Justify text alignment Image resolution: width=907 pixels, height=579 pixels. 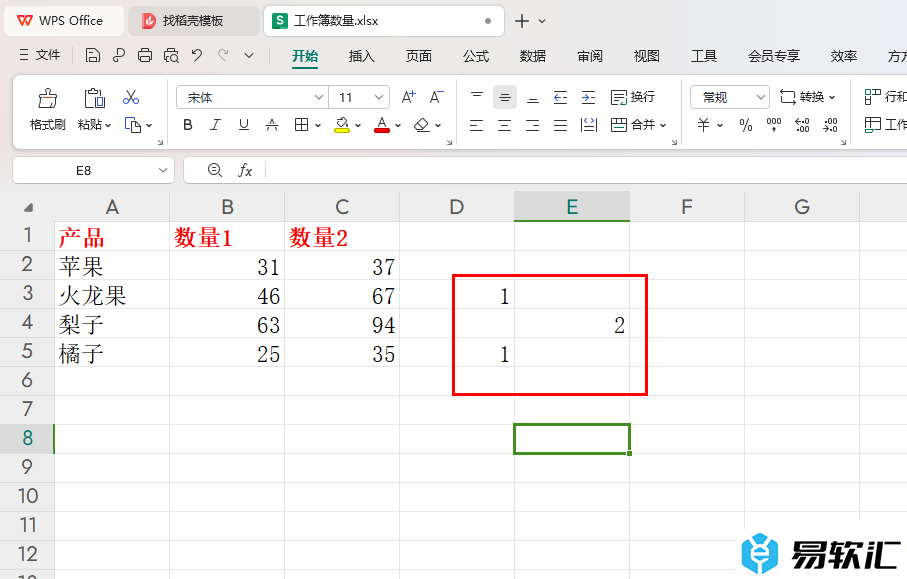(x=561, y=125)
